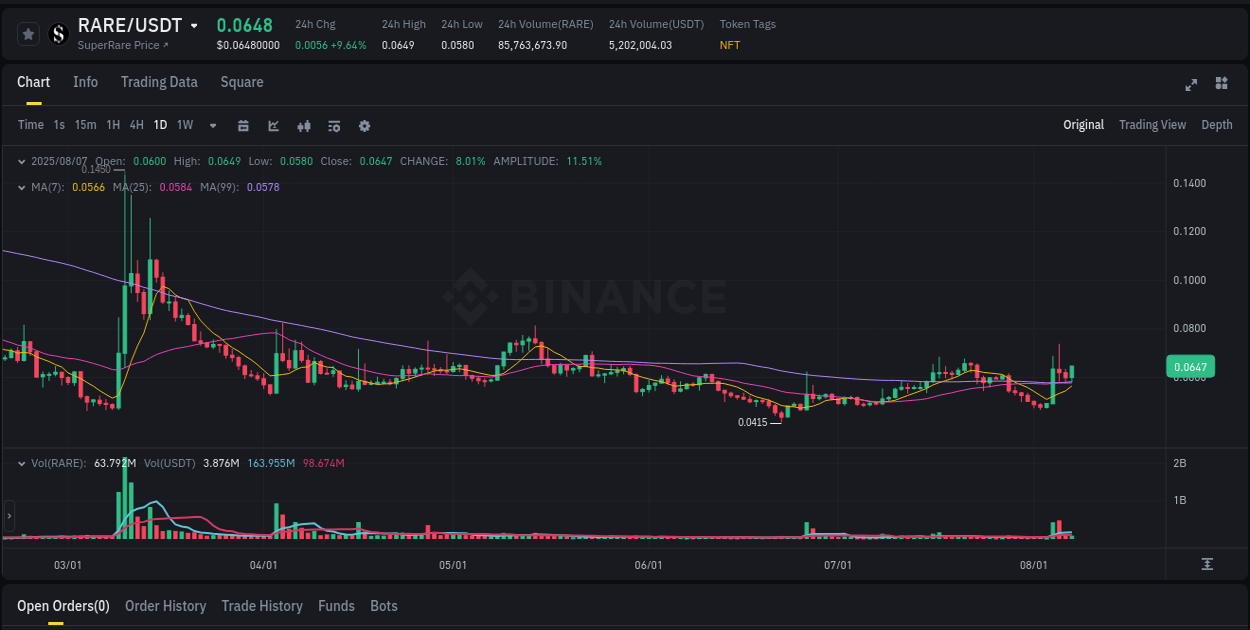Open the grid layout icon
This screenshot has width=1250, height=630.
(x=1220, y=85)
